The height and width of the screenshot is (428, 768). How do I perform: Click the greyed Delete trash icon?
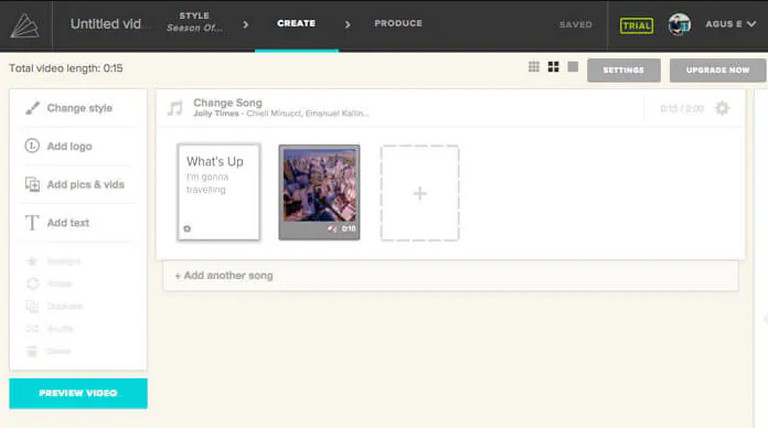coord(32,351)
